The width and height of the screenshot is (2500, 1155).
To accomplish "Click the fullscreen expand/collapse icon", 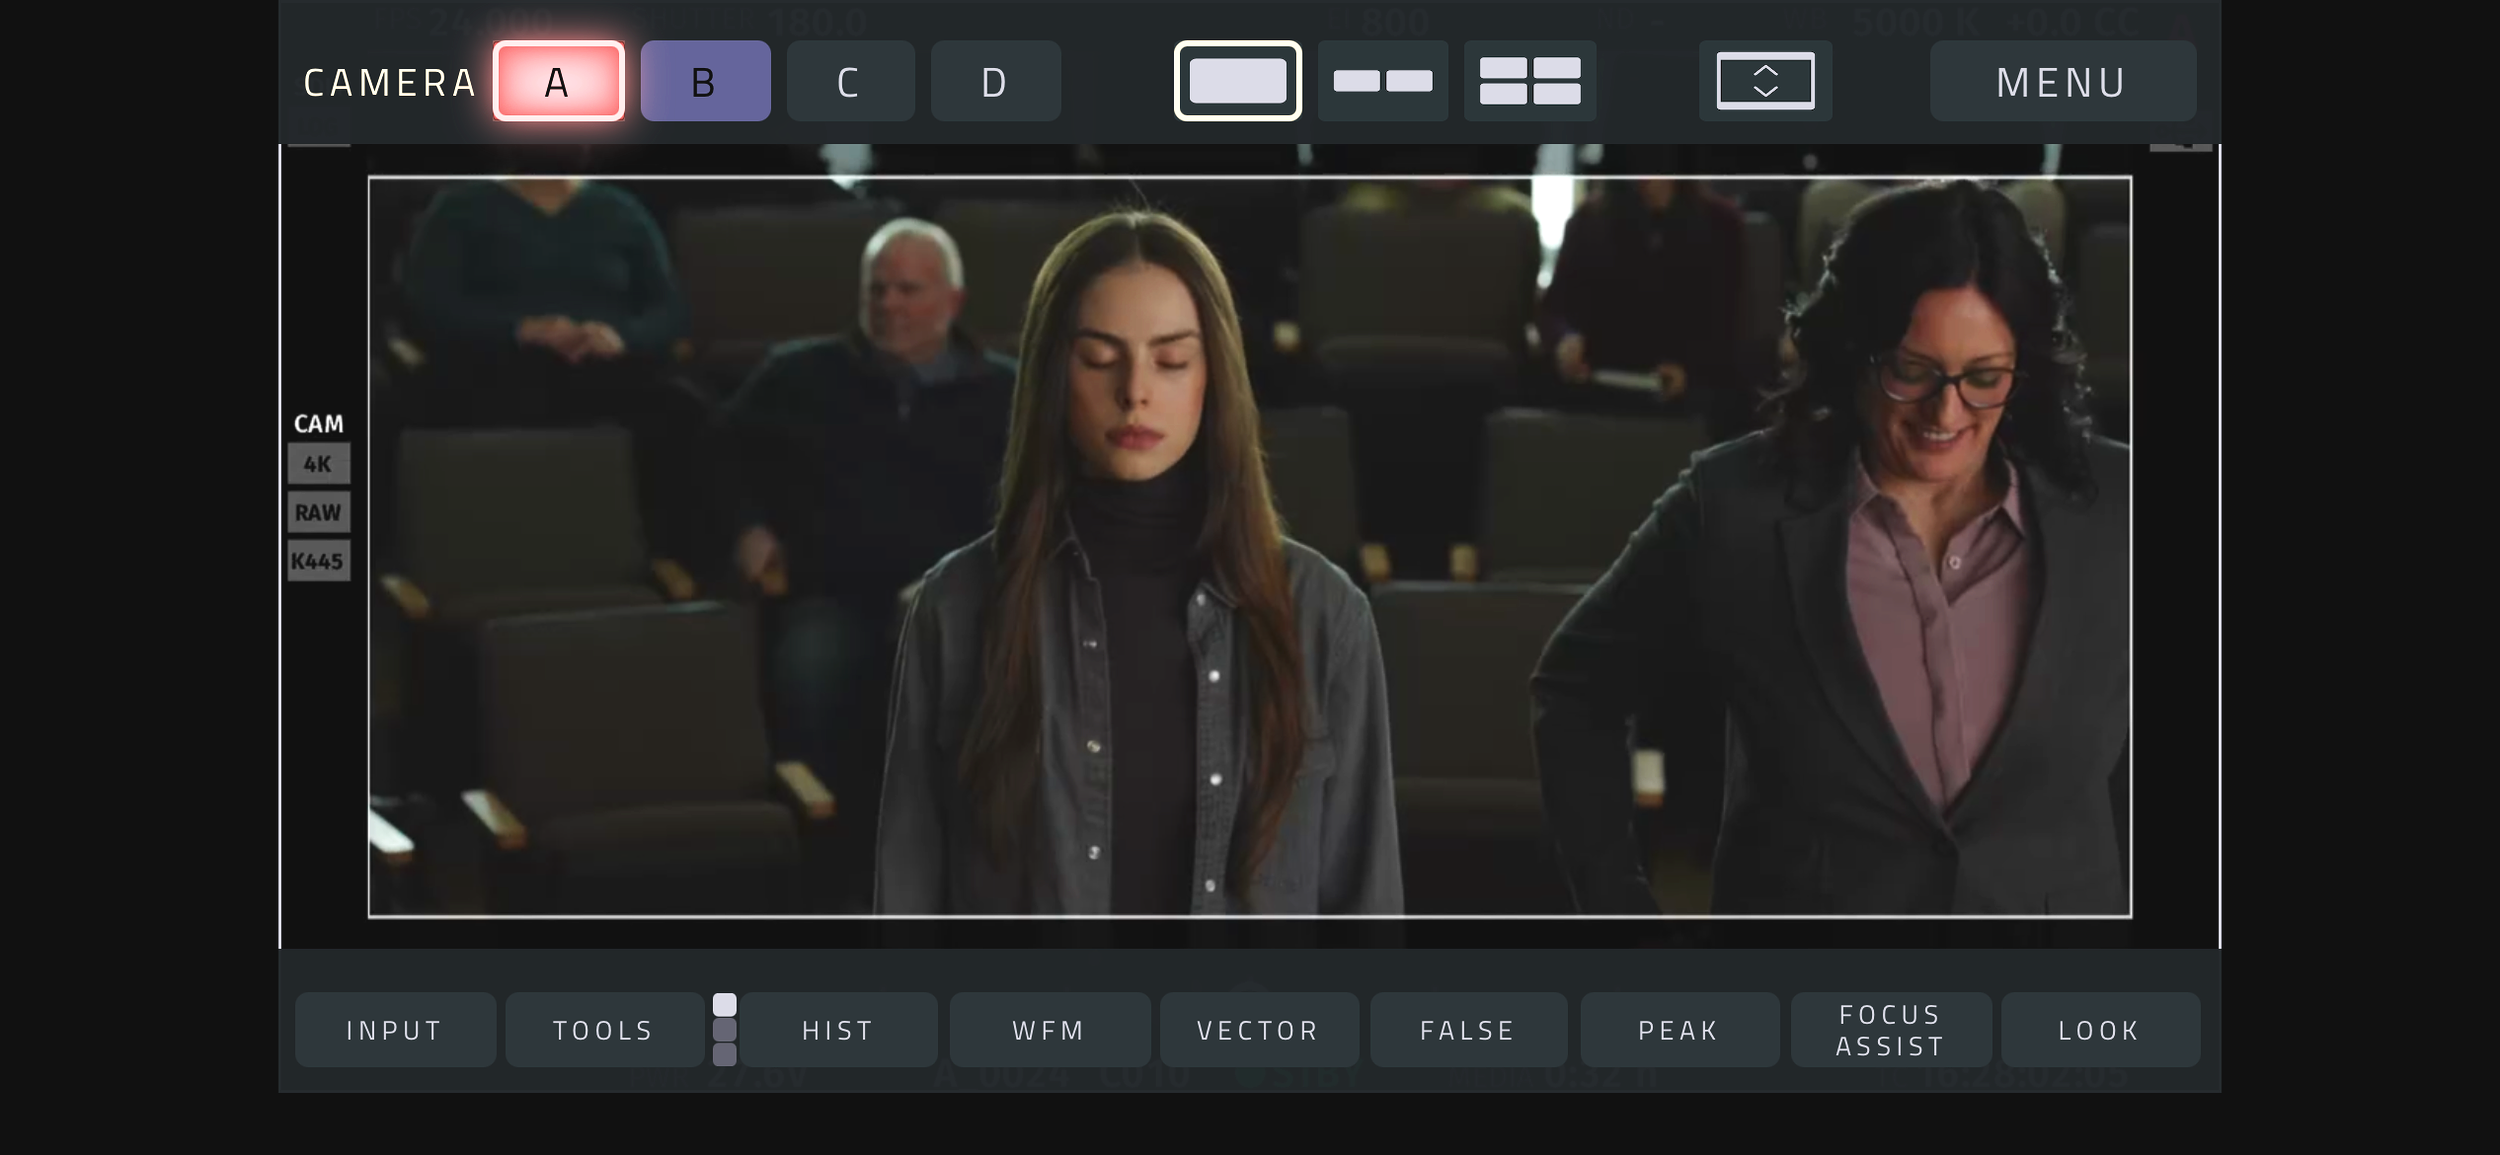I will (1765, 81).
